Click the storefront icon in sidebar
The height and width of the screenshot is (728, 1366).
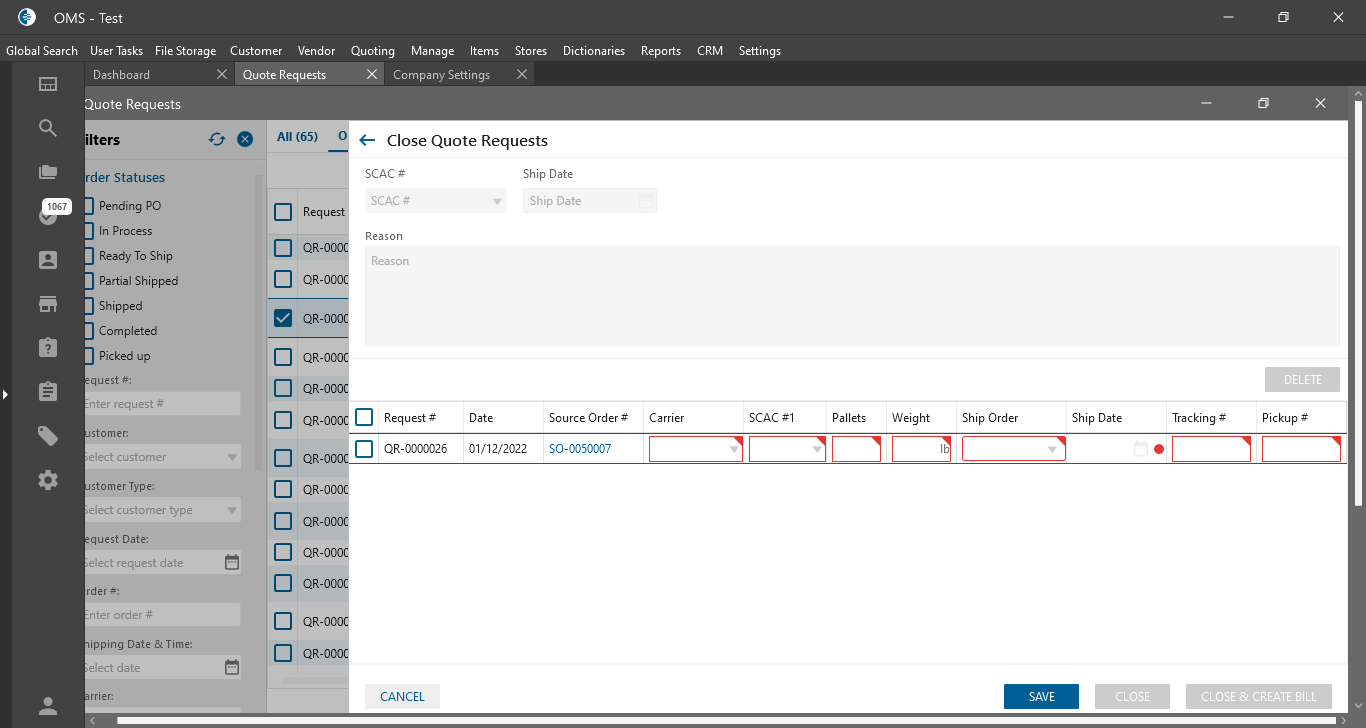48,304
